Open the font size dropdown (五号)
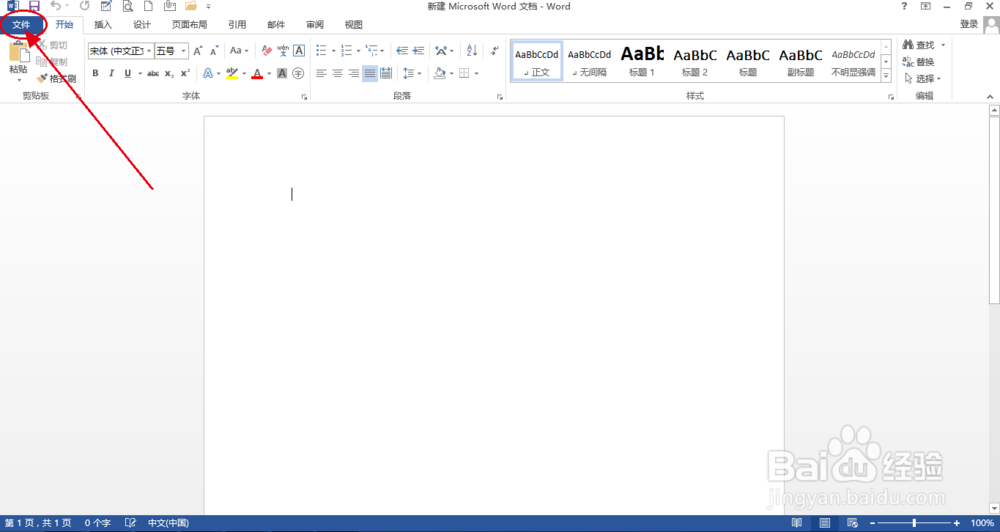 click(x=184, y=51)
